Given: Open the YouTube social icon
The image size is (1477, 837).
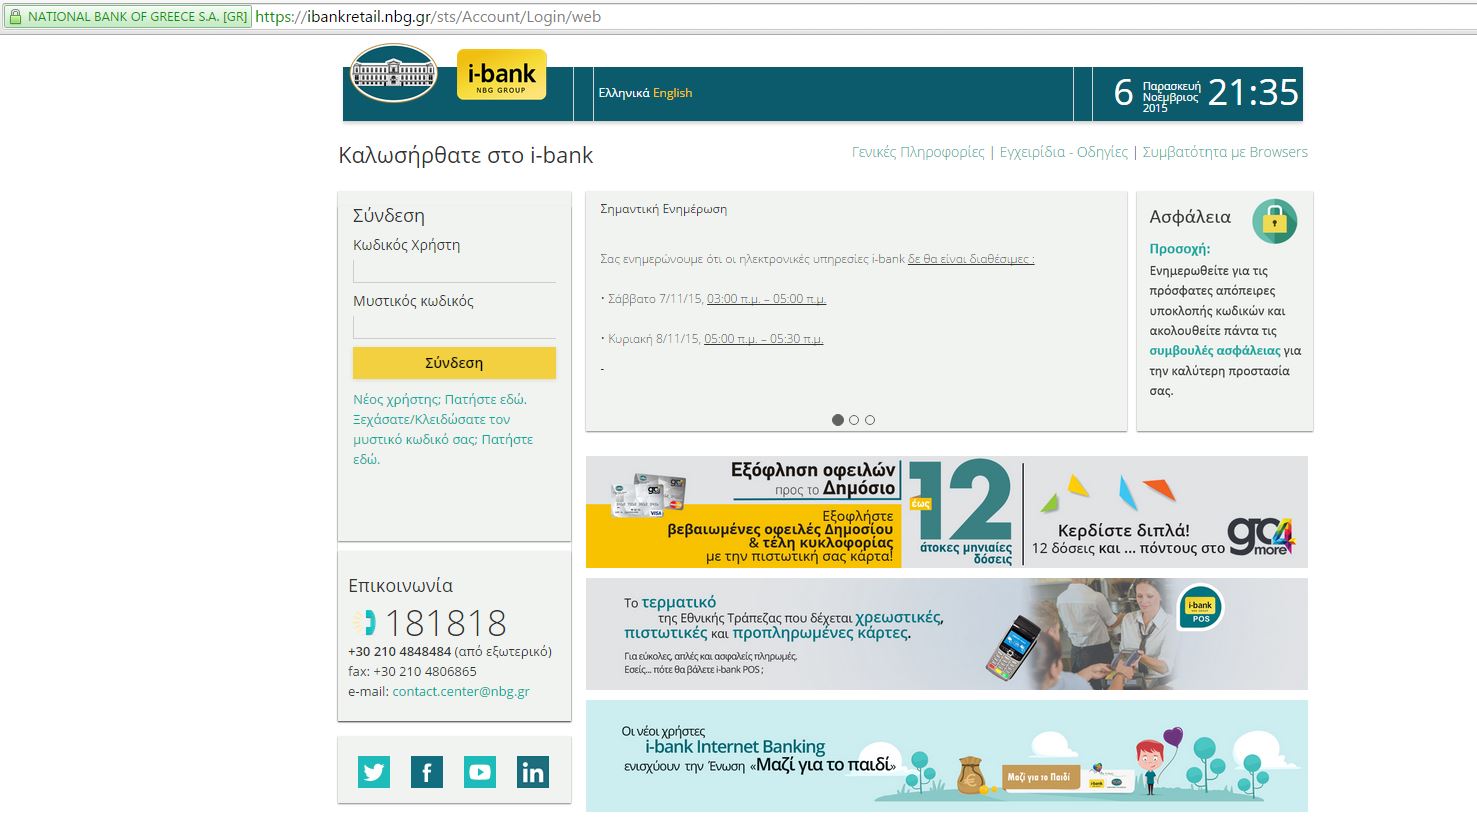Looking at the screenshot, I should (480, 772).
